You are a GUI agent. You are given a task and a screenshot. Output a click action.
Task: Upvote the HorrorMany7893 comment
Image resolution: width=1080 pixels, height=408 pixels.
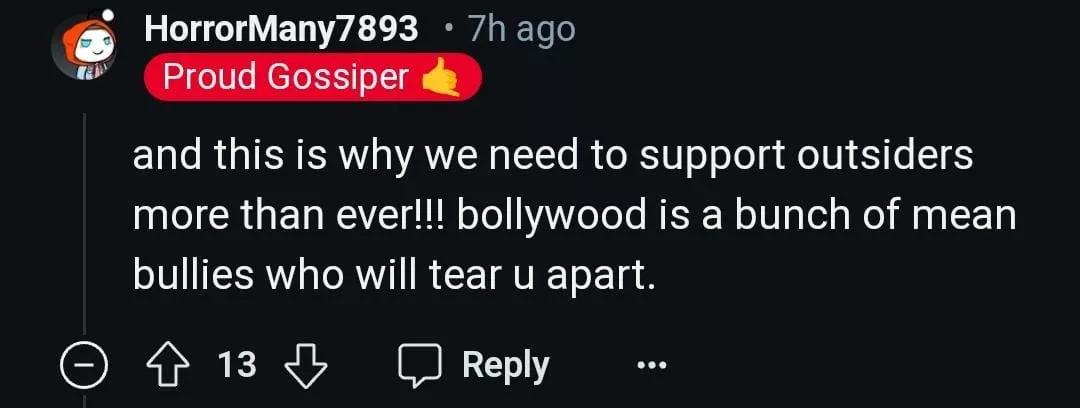click(x=166, y=366)
